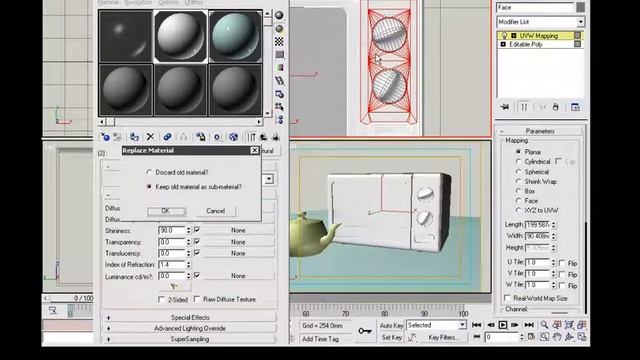Select the teal material sample sphere
The width and height of the screenshot is (640, 360).
click(236, 37)
